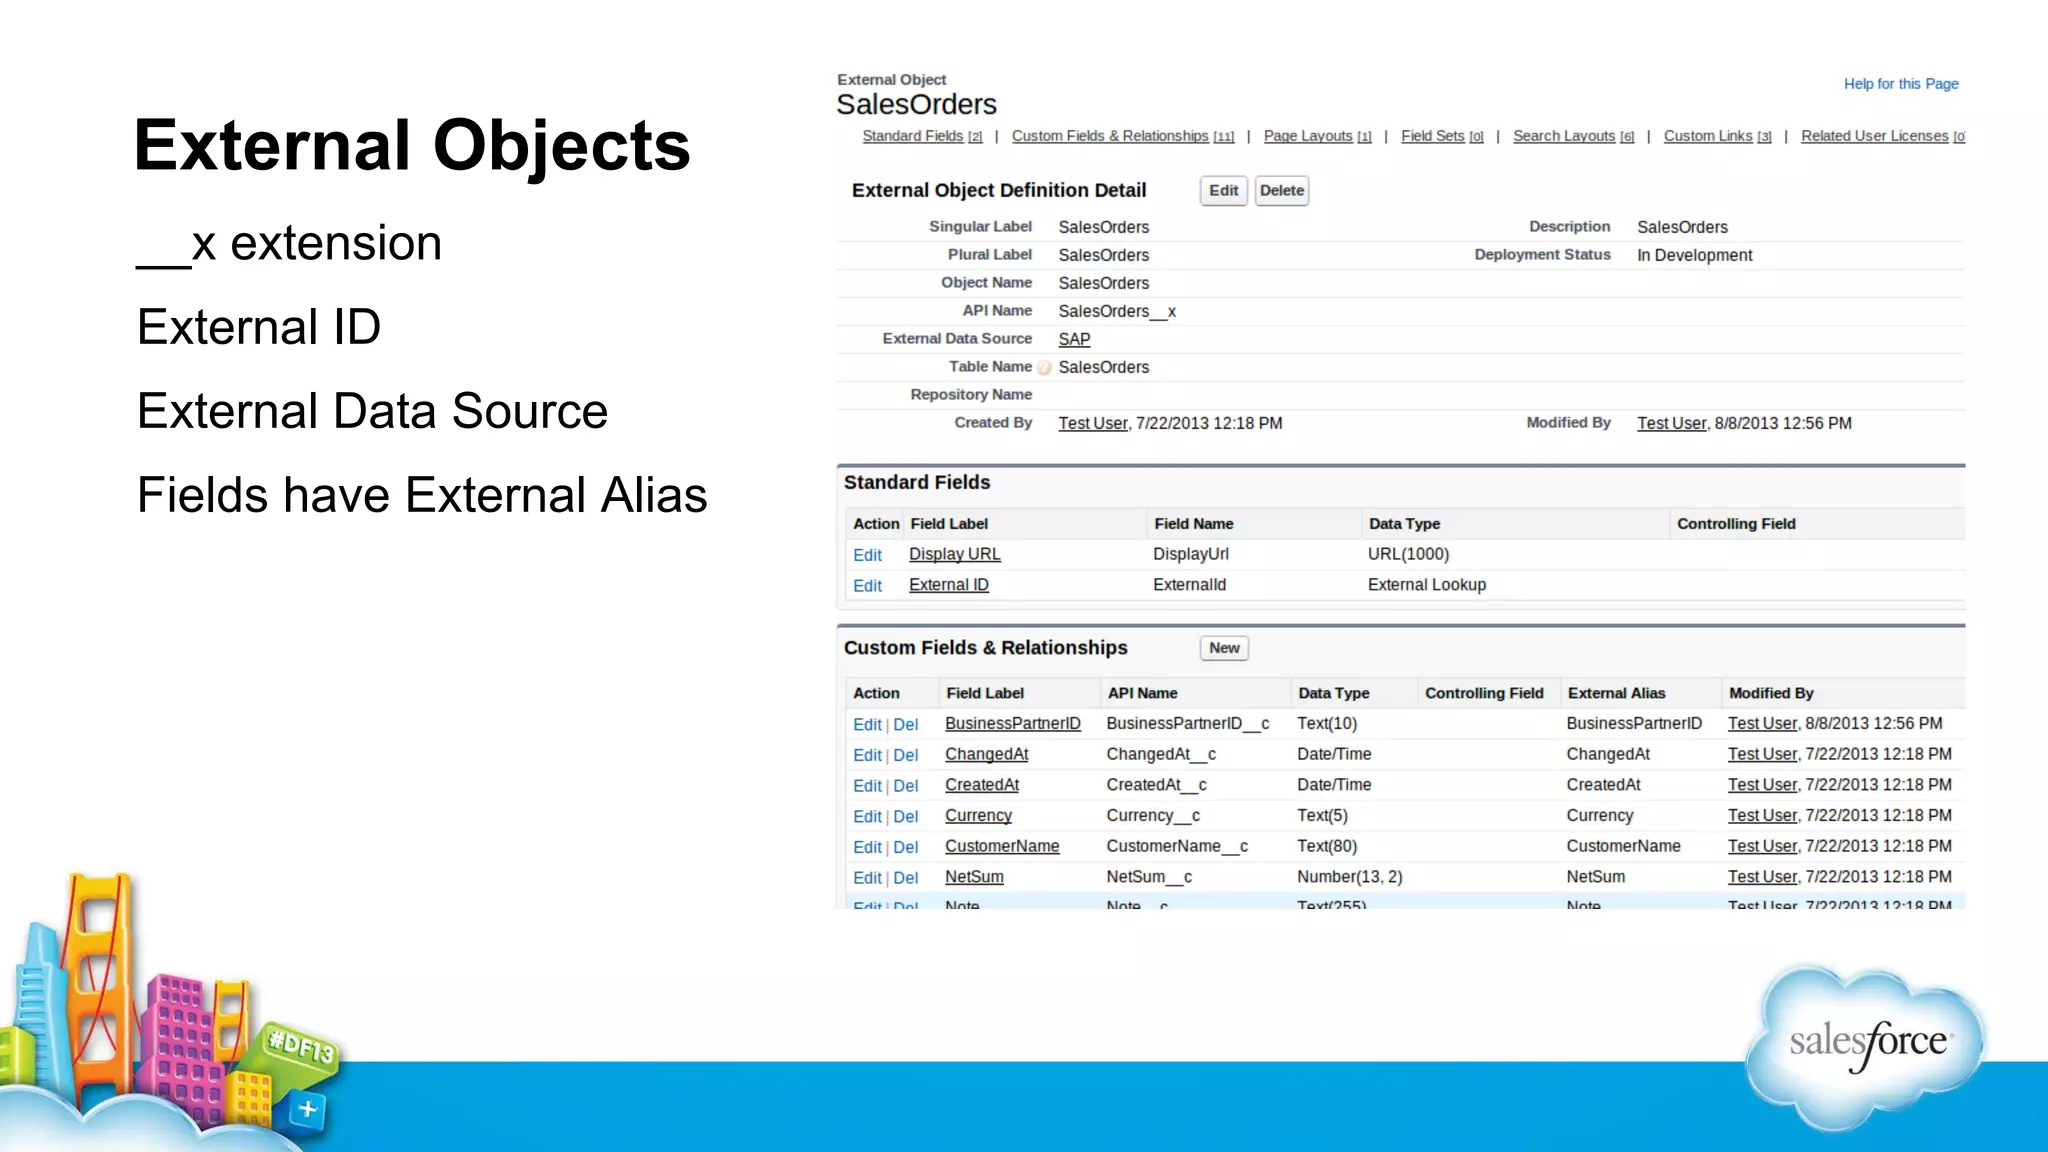Open the Standard Fields [2] section link
Screen dimensions: 2048x1152
point(921,136)
